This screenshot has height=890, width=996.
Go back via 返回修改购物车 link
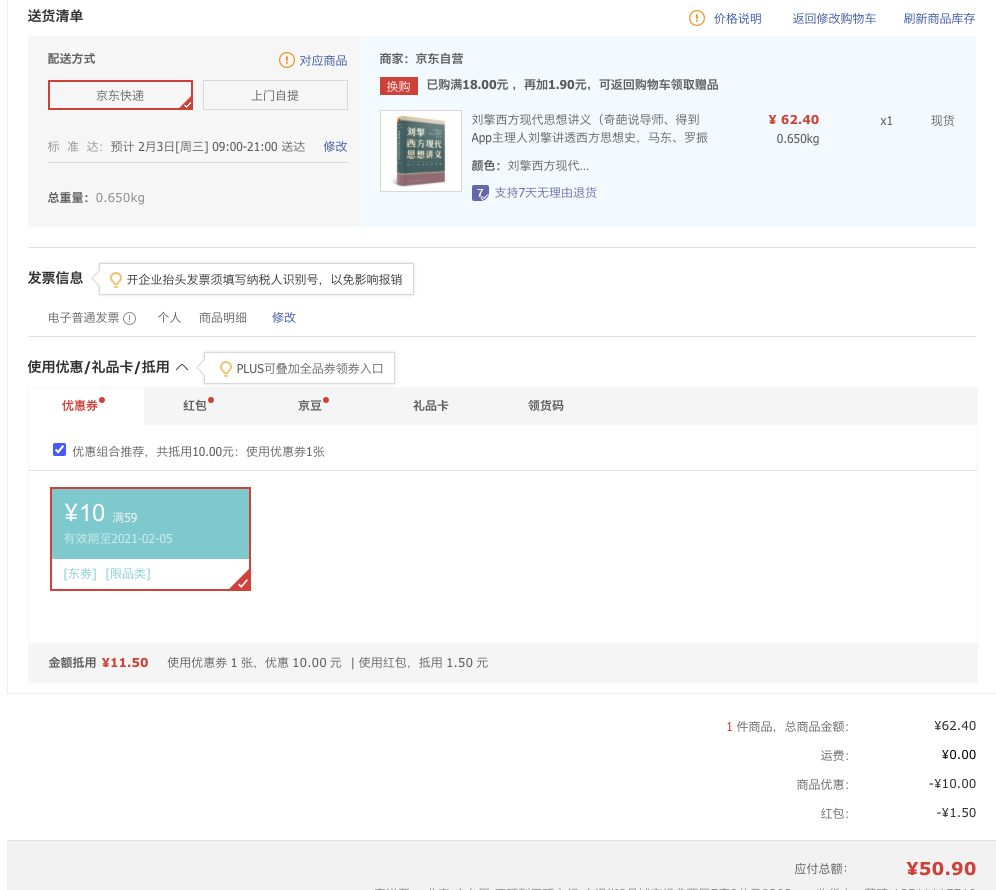[833, 18]
